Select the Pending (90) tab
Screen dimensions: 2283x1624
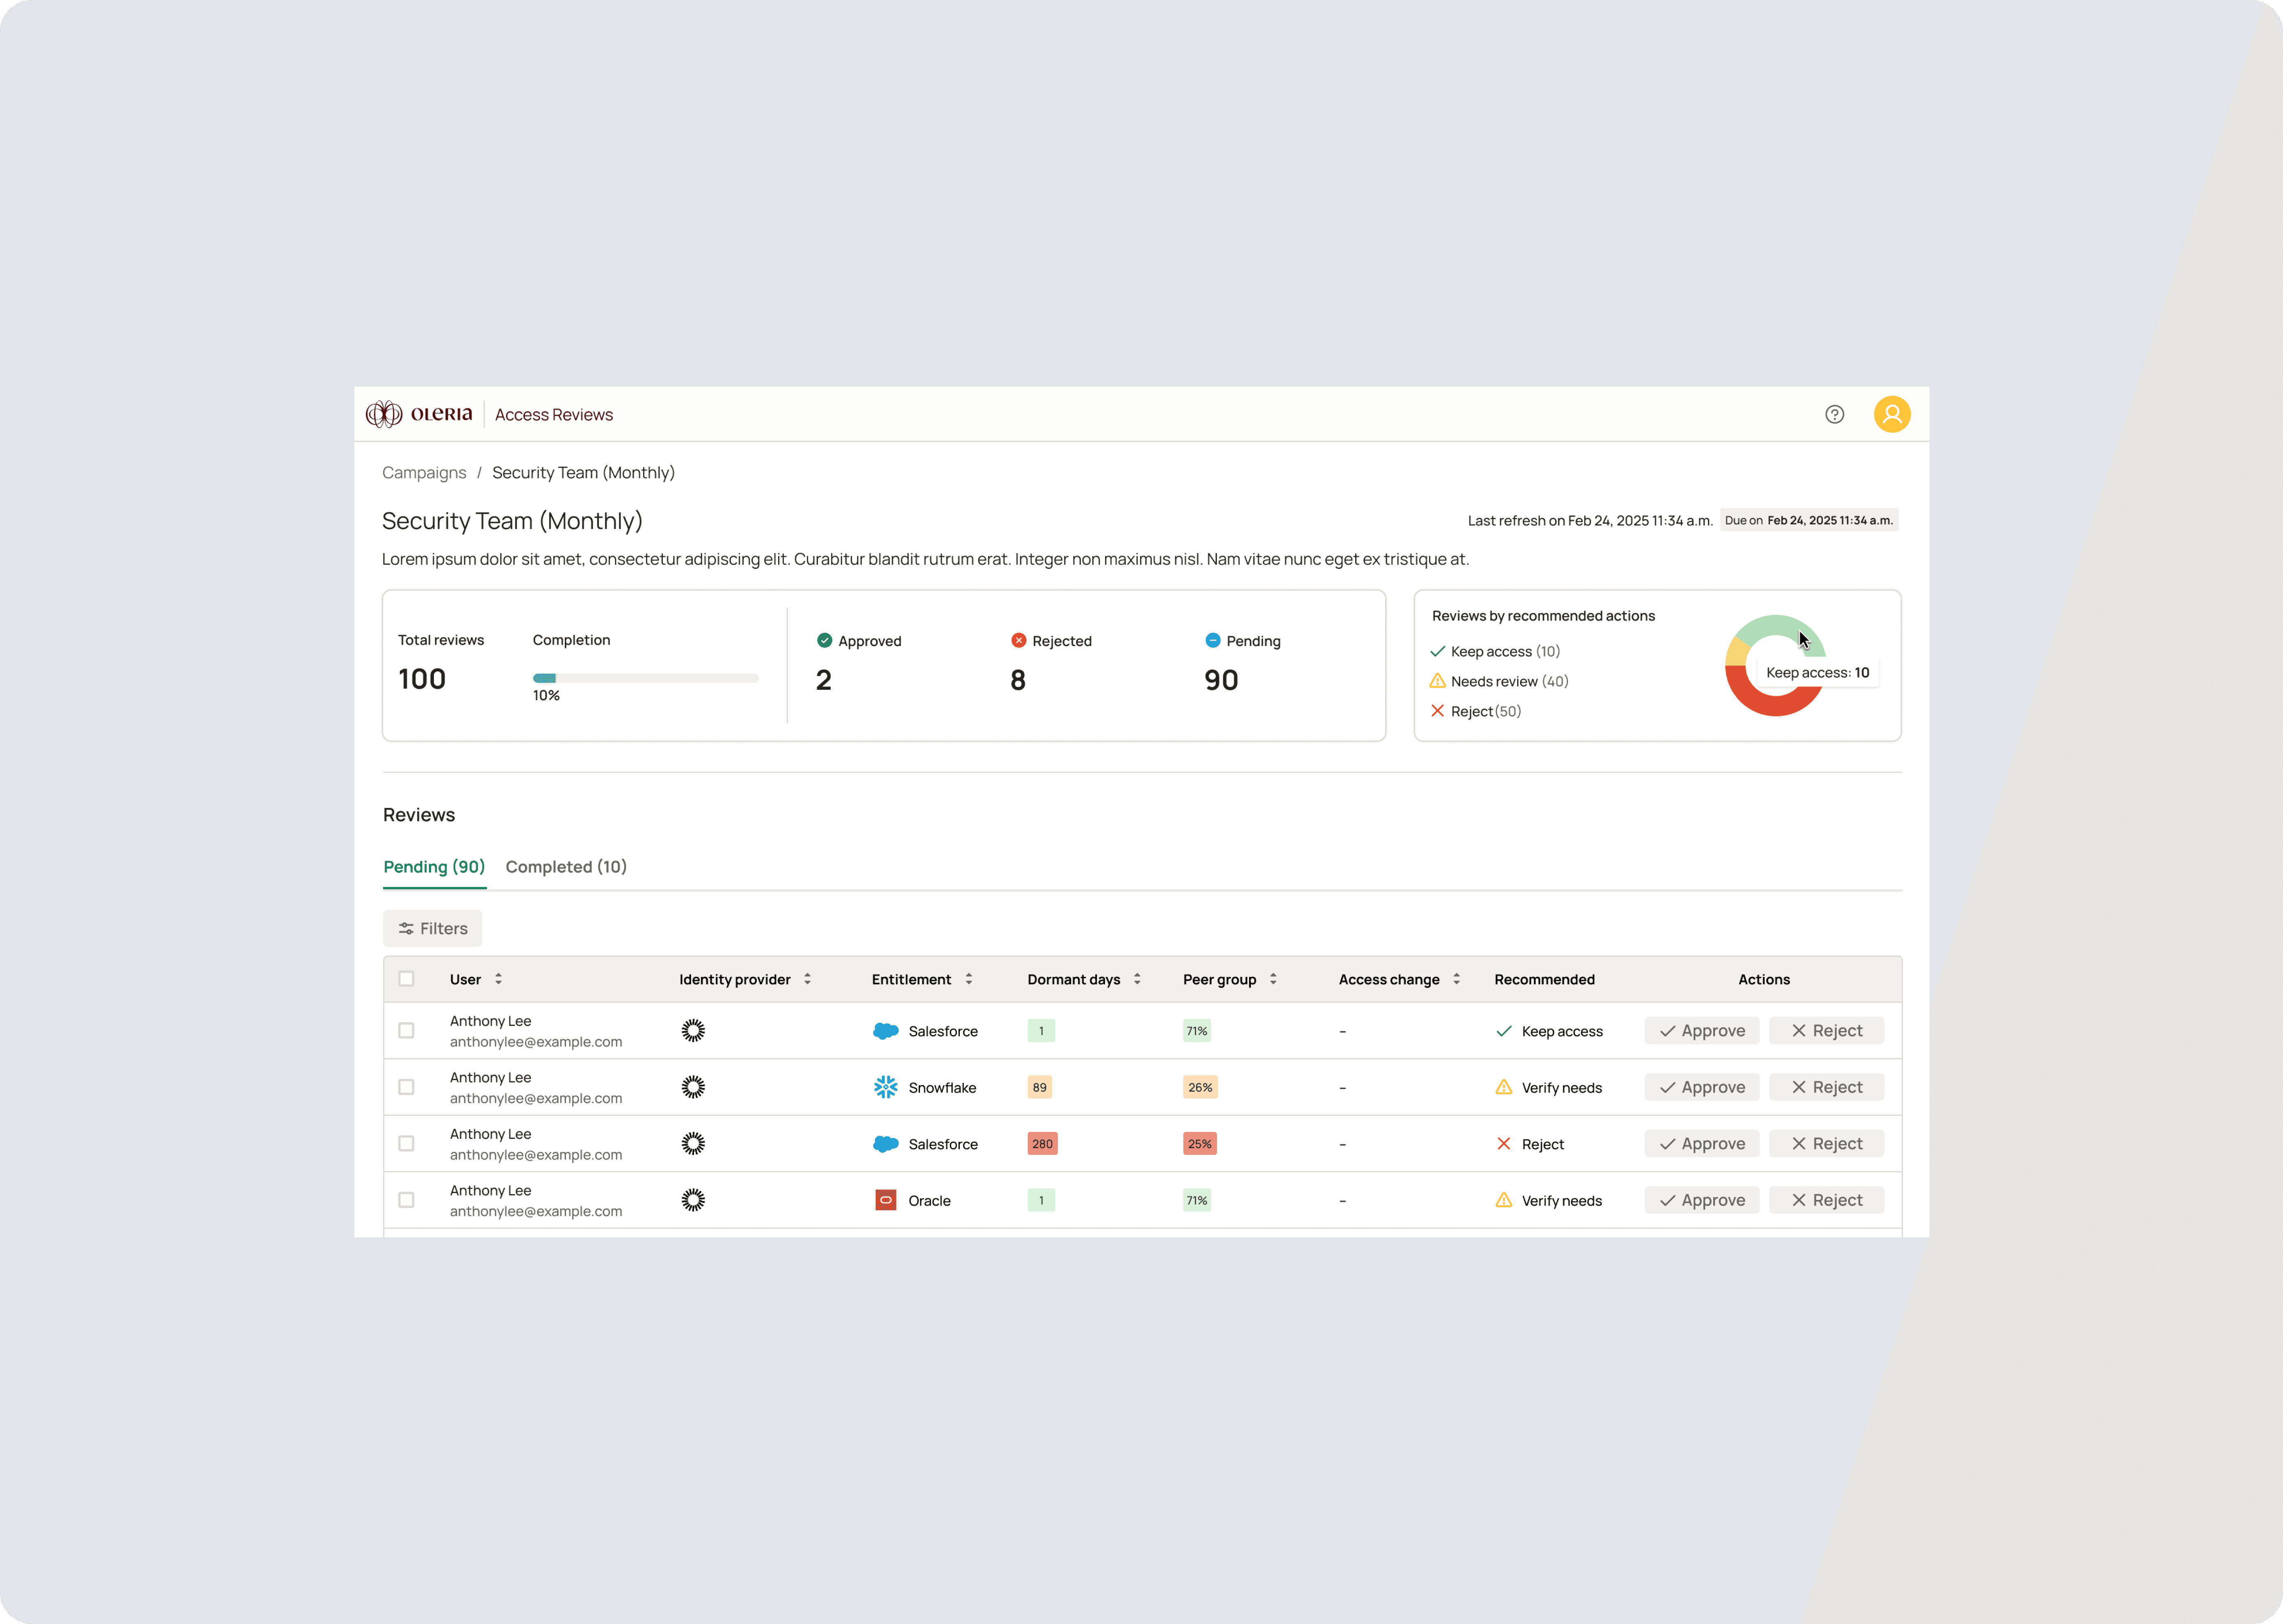pos(434,867)
